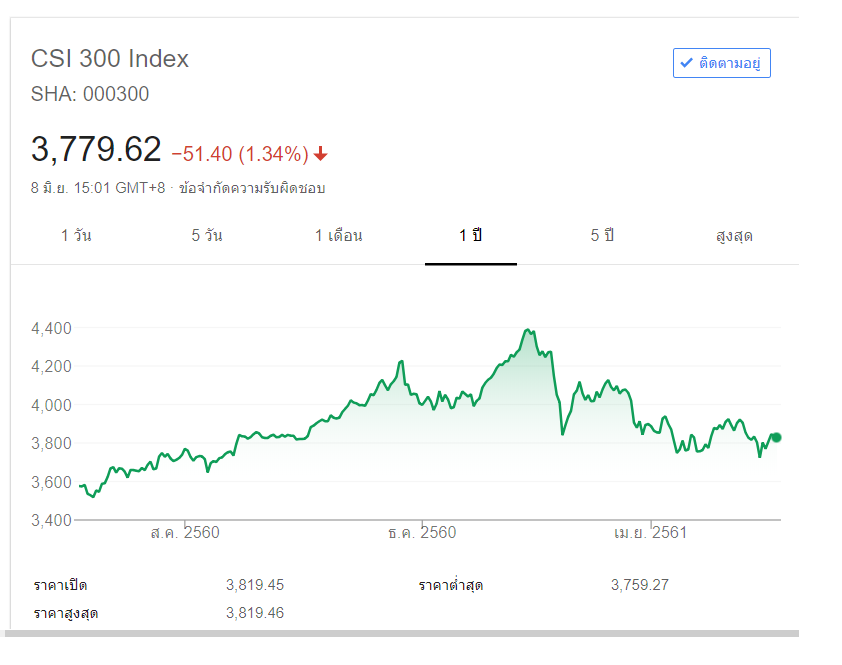The height and width of the screenshot is (665, 842).
Task: Click the ราคาเปิด value 3,819.45
Action: click(255, 585)
